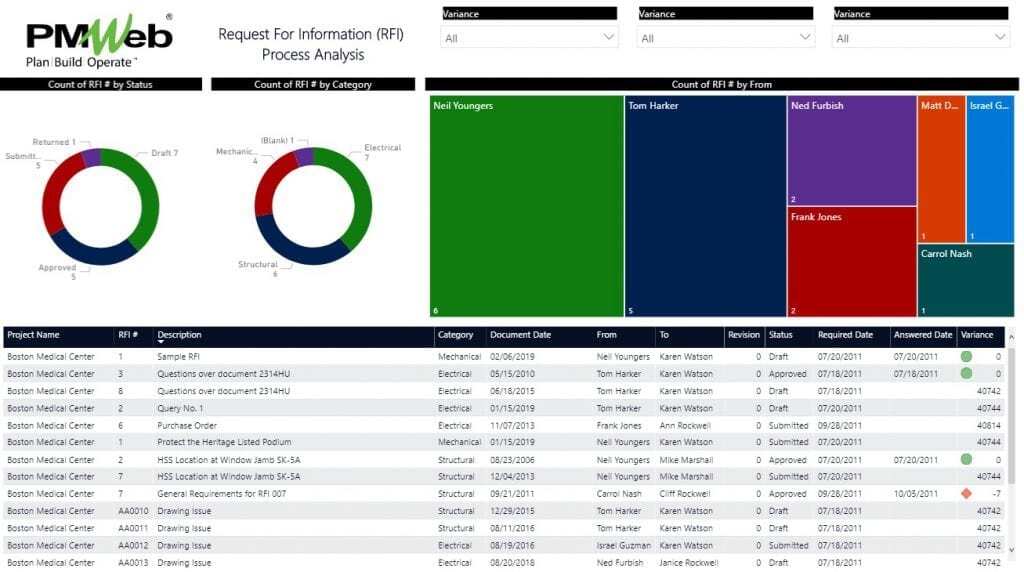Select the Carrol Nash treemap tile
The width and height of the screenshot is (1024, 572).
[966, 281]
